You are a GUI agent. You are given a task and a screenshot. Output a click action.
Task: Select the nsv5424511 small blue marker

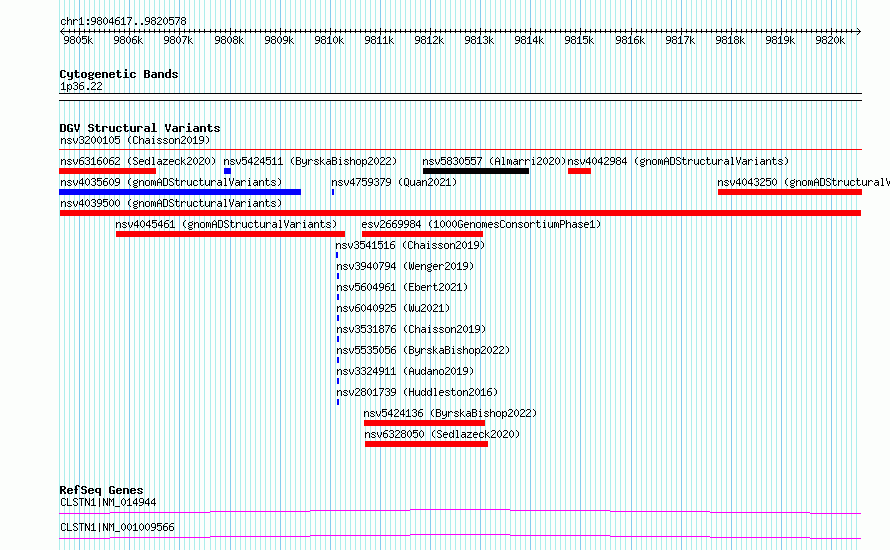[227, 171]
